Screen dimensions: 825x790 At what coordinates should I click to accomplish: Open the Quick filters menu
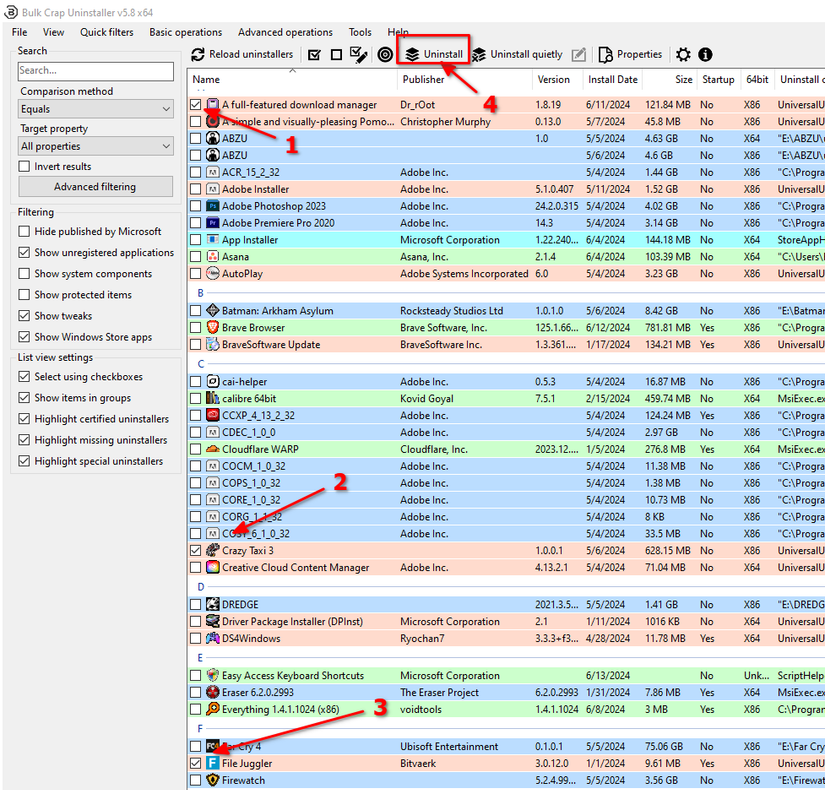click(x=107, y=32)
